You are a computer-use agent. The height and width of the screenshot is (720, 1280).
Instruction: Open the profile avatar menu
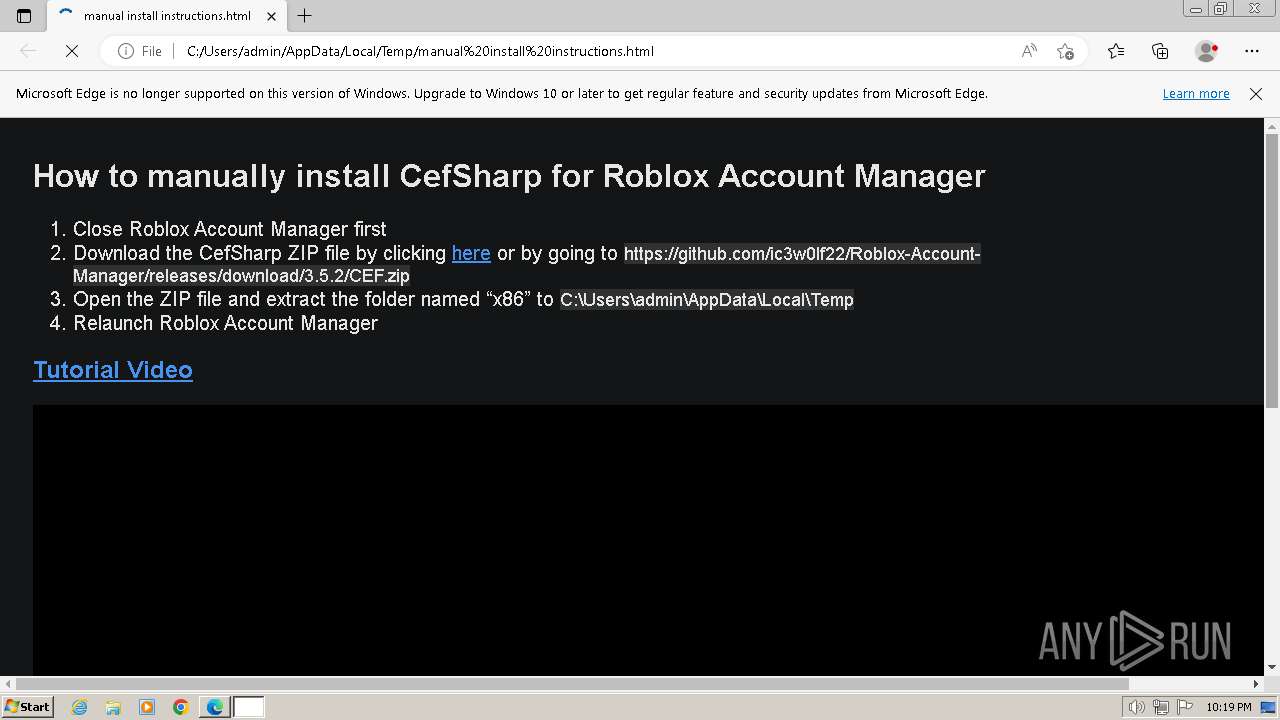[x=1206, y=51]
